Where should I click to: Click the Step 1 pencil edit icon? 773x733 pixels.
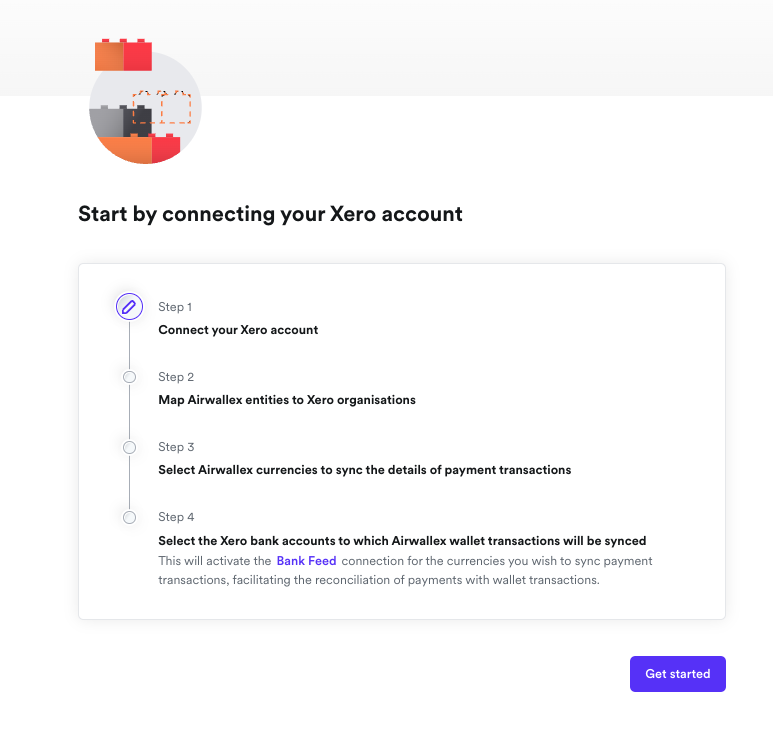pos(129,307)
